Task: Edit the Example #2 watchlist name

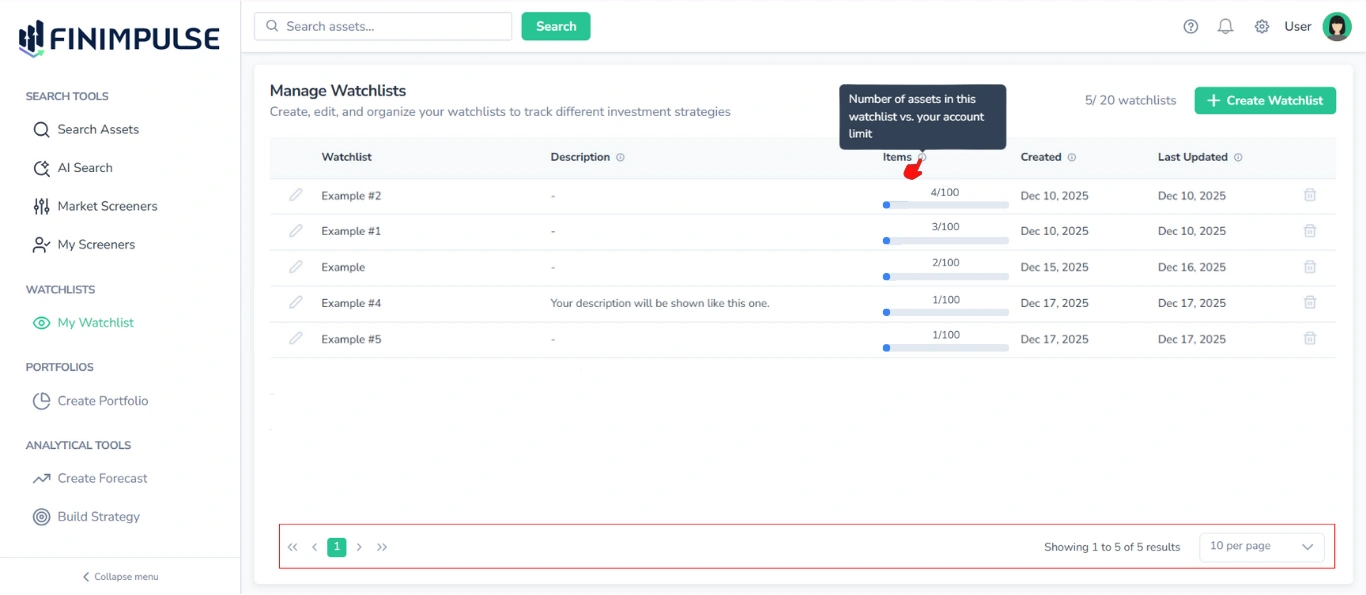Action: pyautogui.click(x=296, y=195)
